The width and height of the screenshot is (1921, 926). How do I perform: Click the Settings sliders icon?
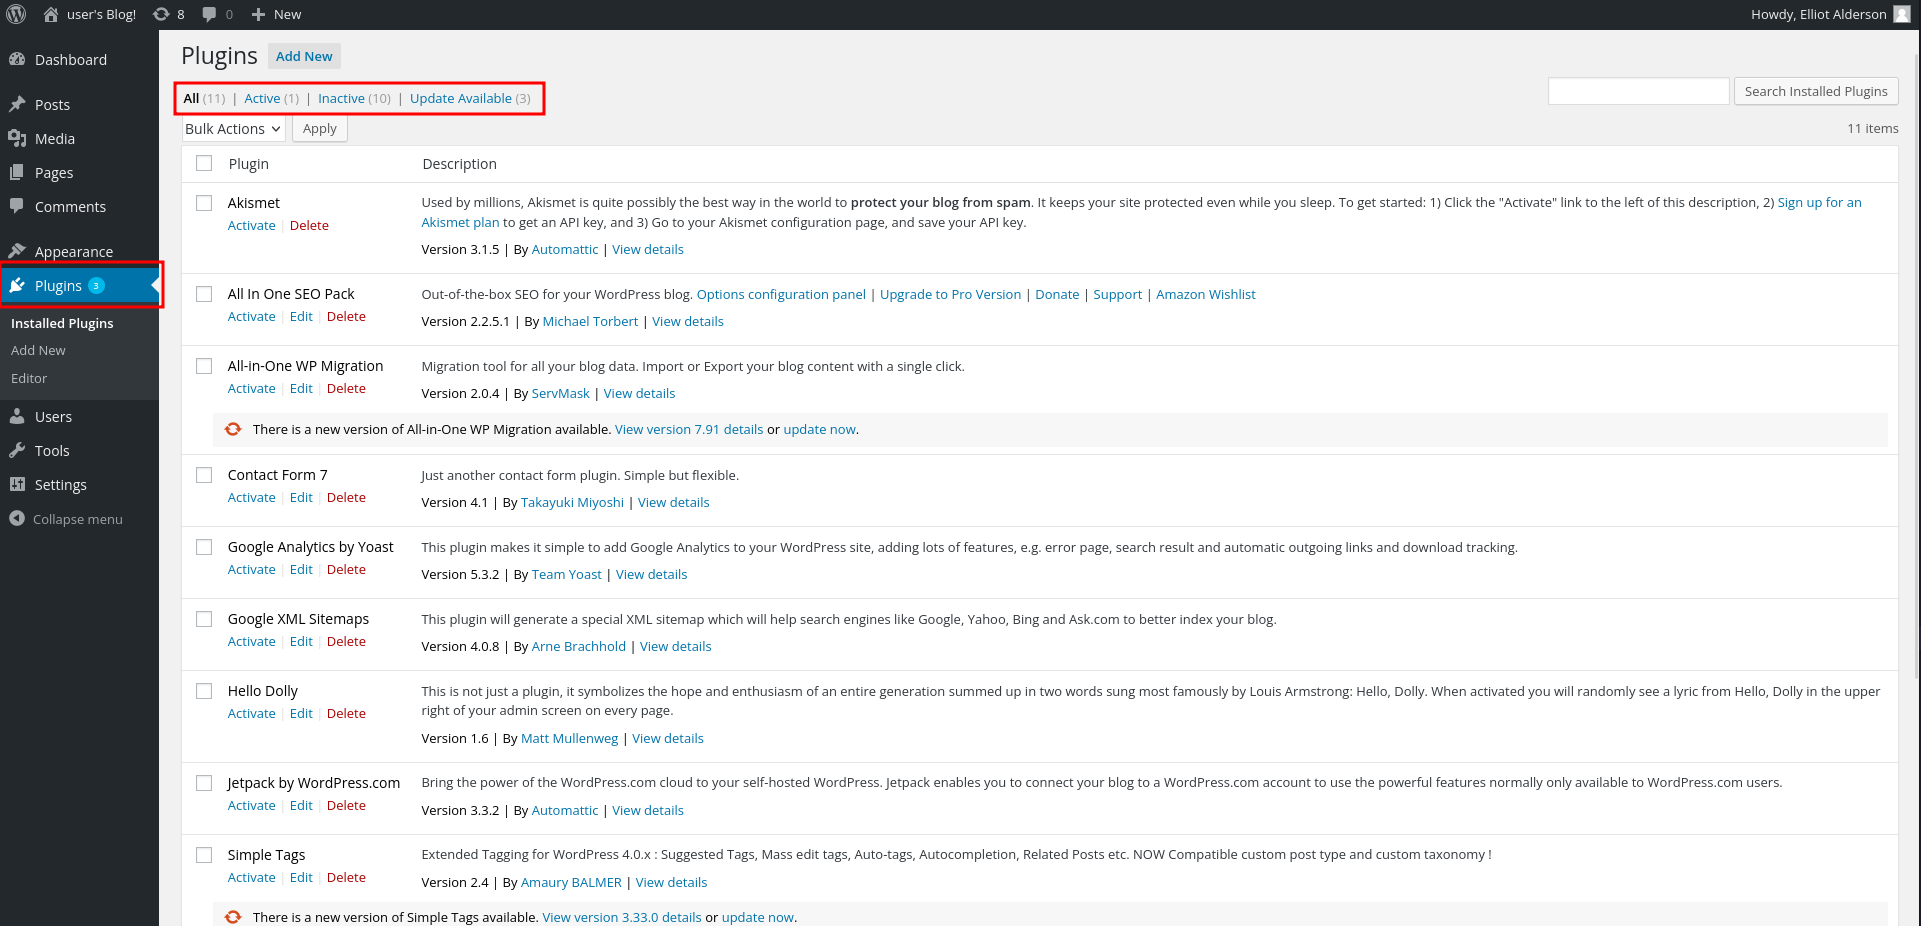pos(17,484)
